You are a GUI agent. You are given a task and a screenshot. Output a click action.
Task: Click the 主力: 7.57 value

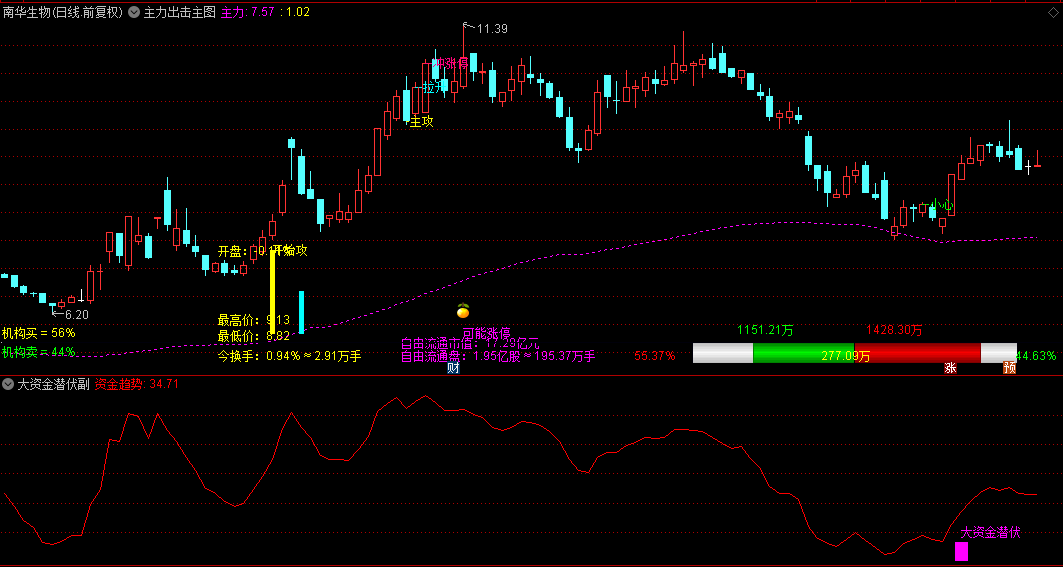pos(247,12)
